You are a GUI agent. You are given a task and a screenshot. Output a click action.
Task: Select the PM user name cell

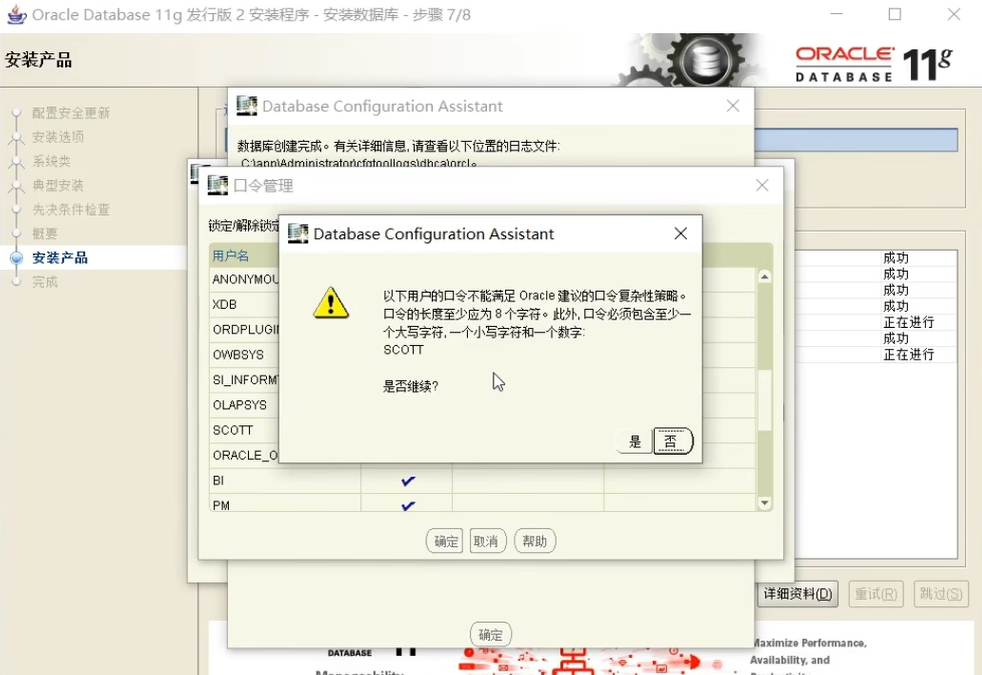point(285,505)
